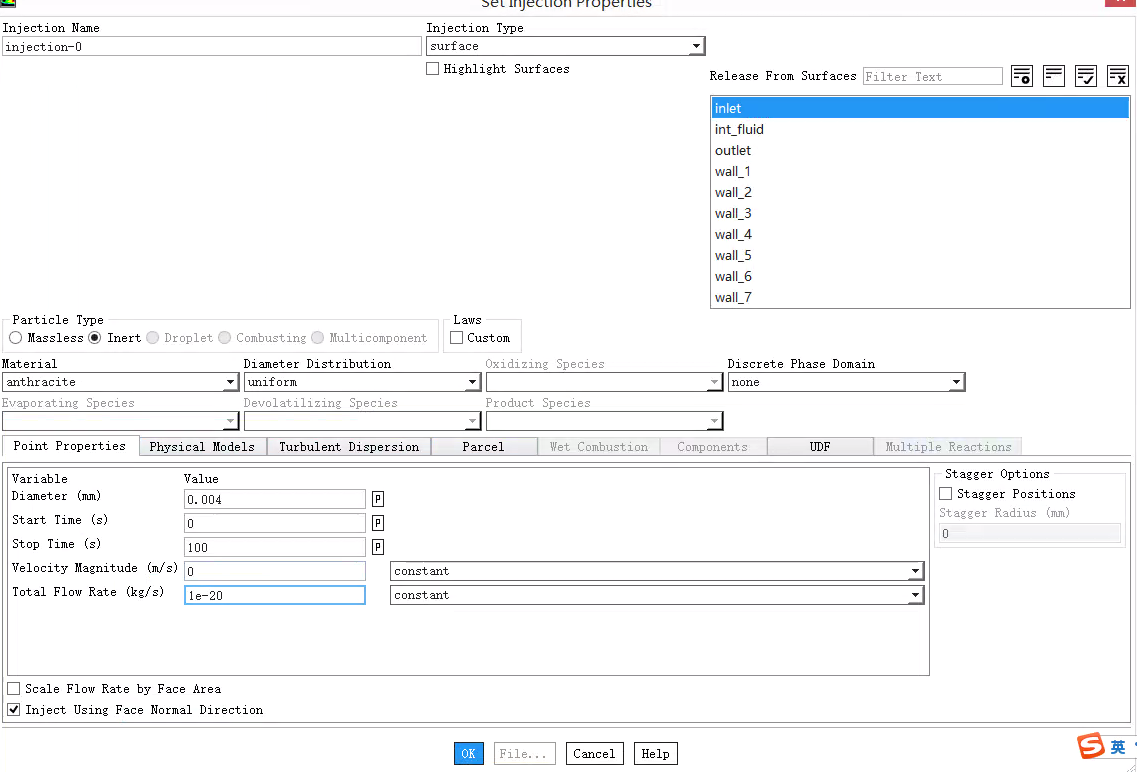Click the toggle tree view icon beside Filter Text
The height and width of the screenshot is (772, 1137).
pyautogui.click(x=1021, y=76)
